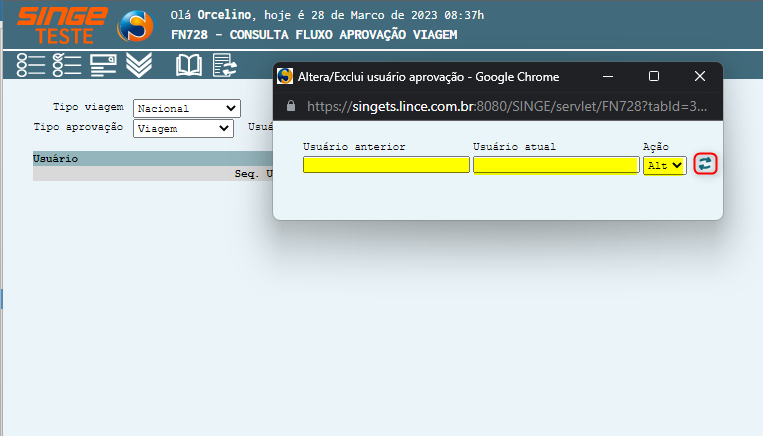Click the round SINGE globe logo
This screenshot has height=436, width=763.
136,26
